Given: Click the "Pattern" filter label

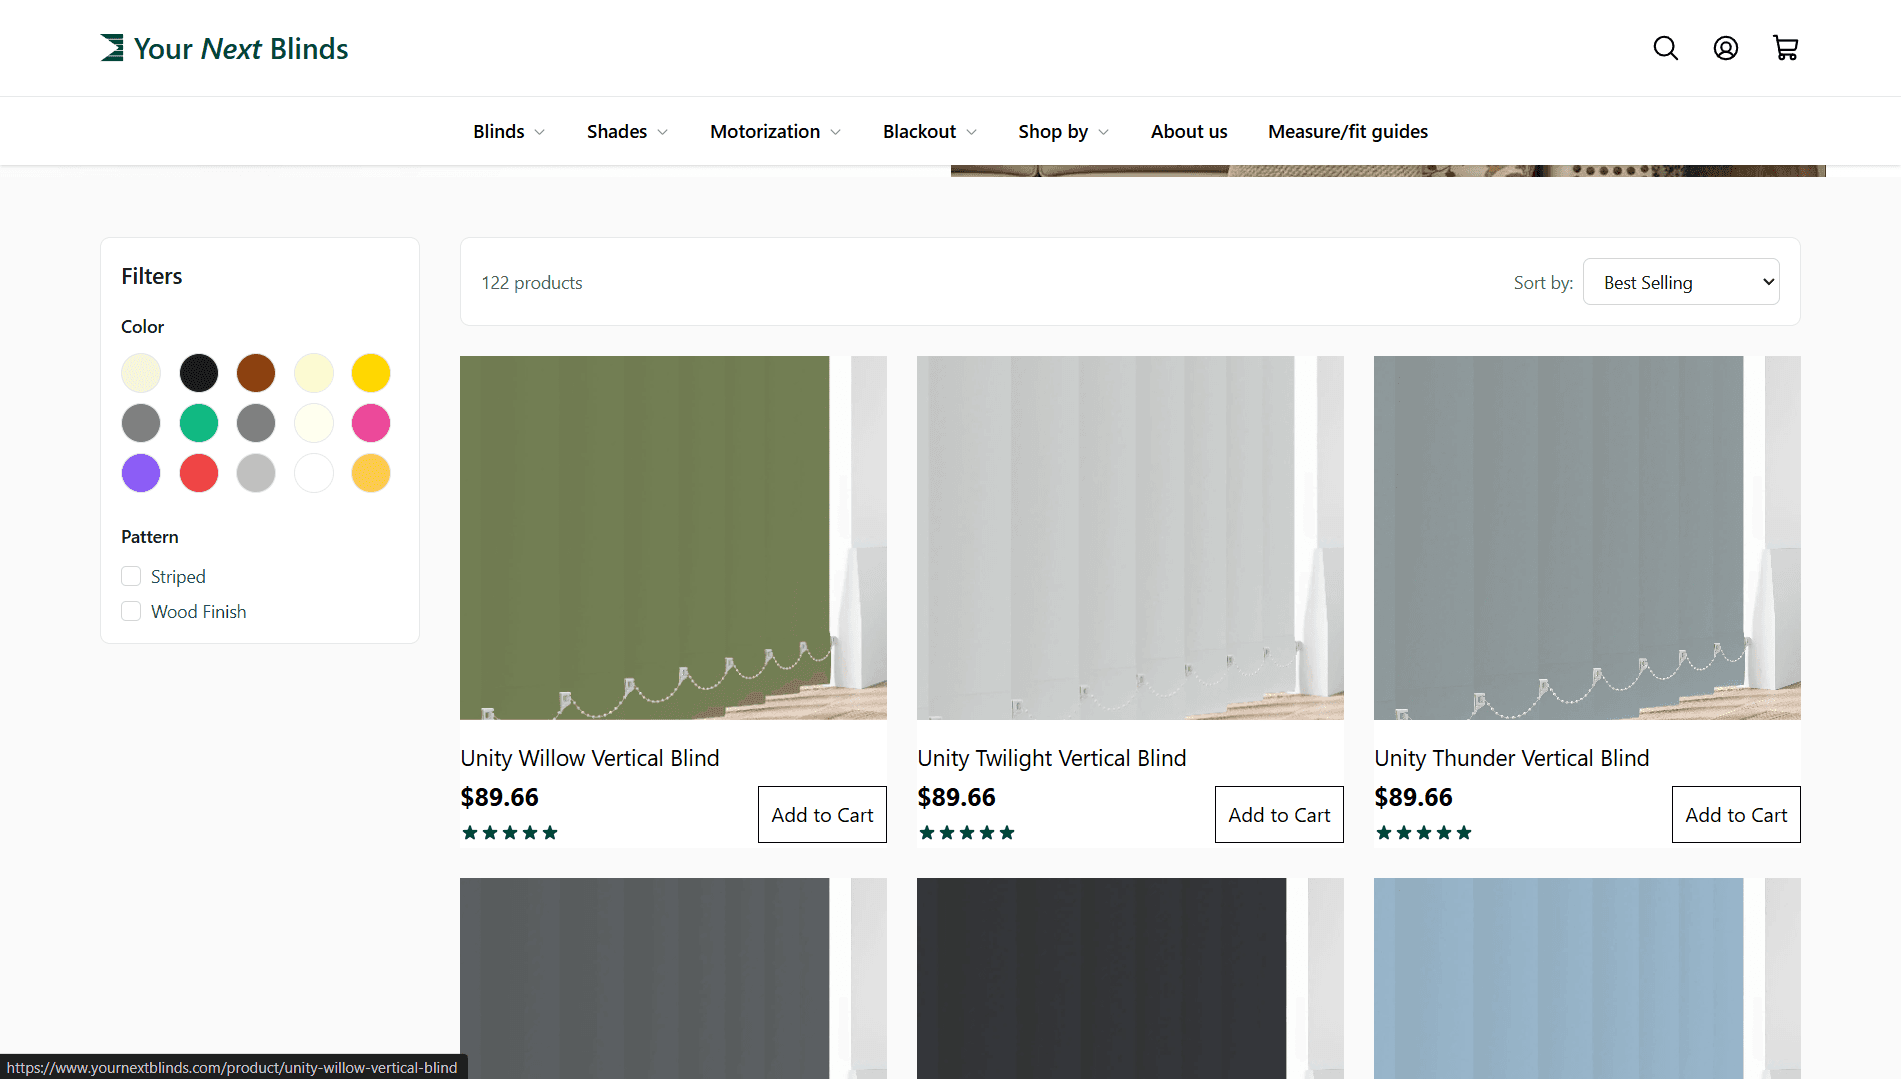Looking at the screenshot, I should (150, 537).
